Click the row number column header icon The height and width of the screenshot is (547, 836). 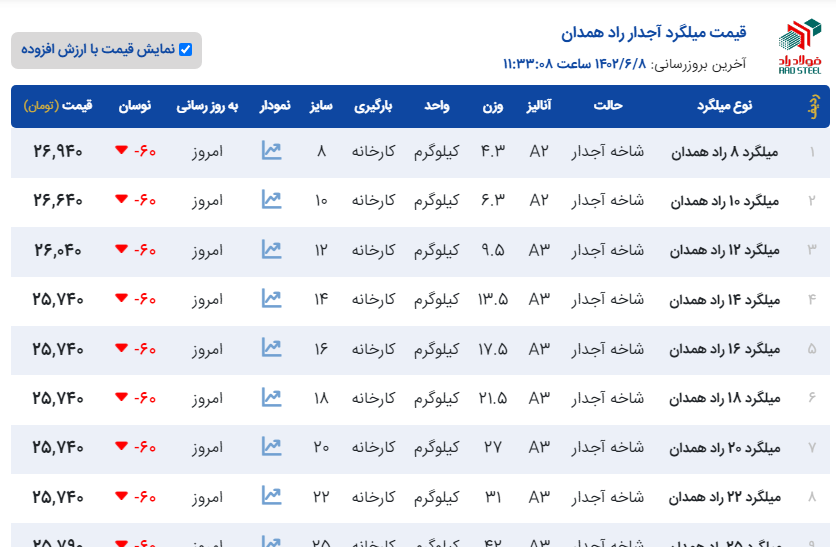[812, 106]
